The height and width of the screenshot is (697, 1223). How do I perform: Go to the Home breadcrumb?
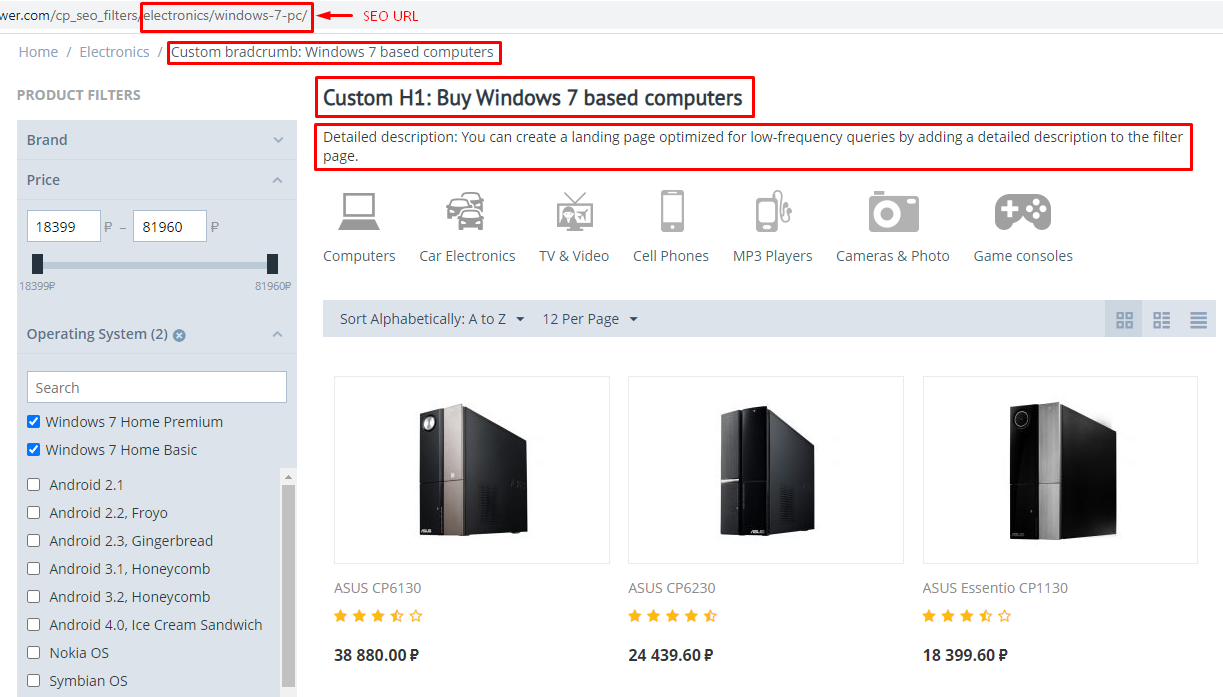(x=38, y=52)
